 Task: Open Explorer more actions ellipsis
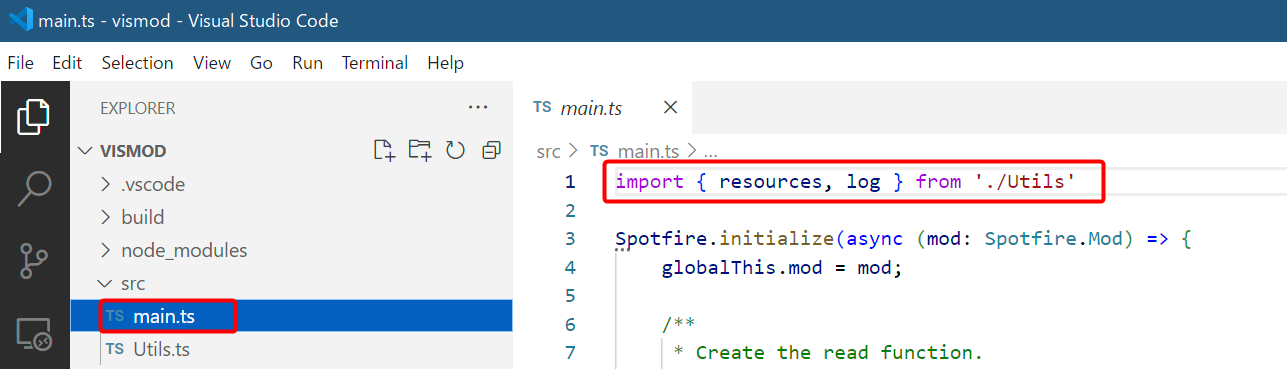click(478, 107)
